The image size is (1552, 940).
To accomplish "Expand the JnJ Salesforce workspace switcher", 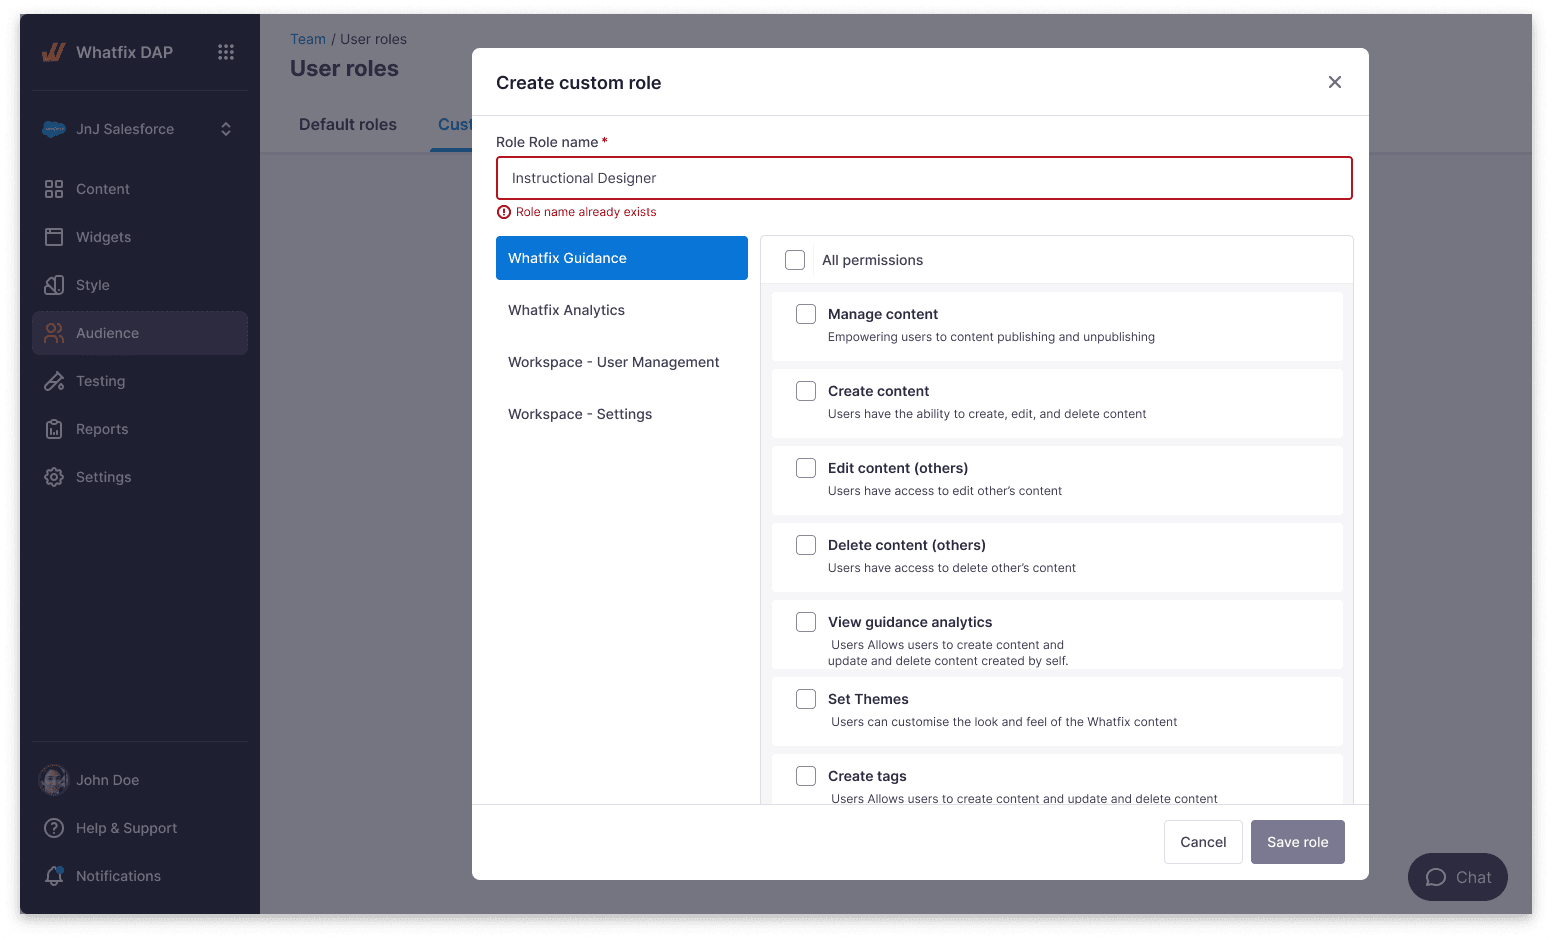I will click(140, 129).
